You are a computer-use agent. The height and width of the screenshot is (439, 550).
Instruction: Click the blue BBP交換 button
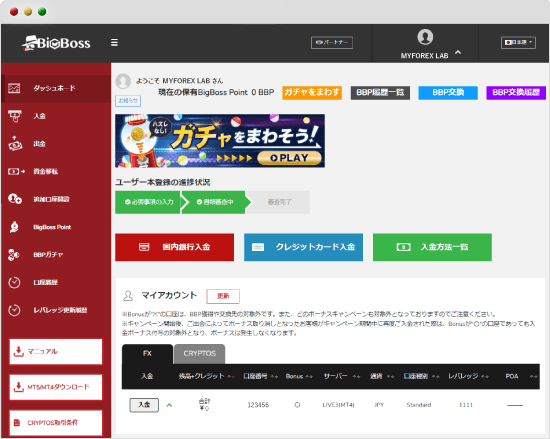pyautogui.click(x=448, y=93)
